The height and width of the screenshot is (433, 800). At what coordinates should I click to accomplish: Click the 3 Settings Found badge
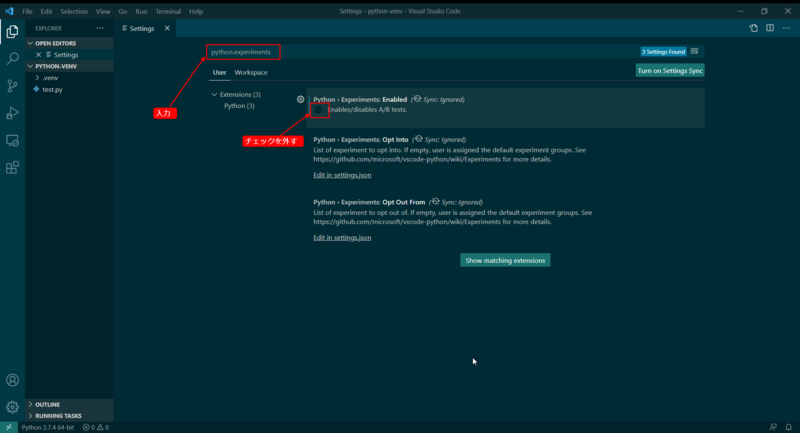(x=663, y=52)
